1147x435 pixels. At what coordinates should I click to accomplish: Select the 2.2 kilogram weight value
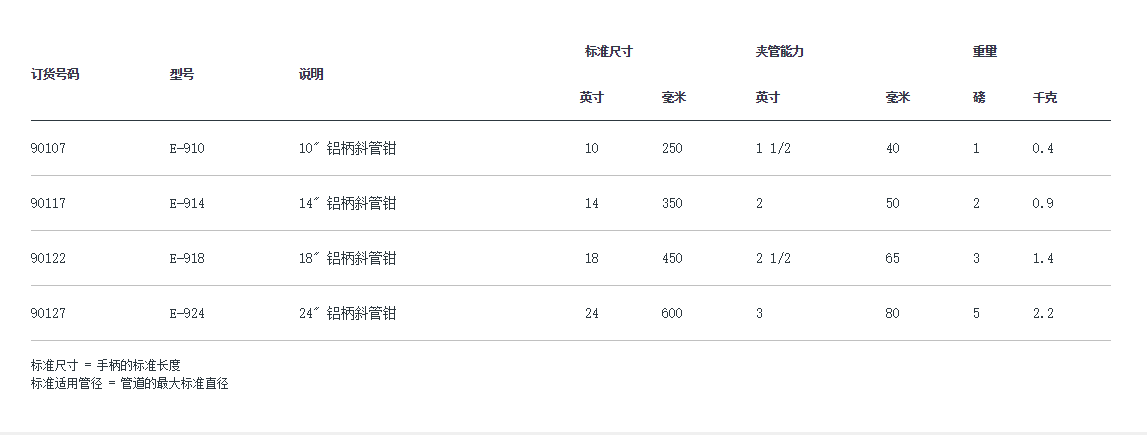(x=1043, y=314)
